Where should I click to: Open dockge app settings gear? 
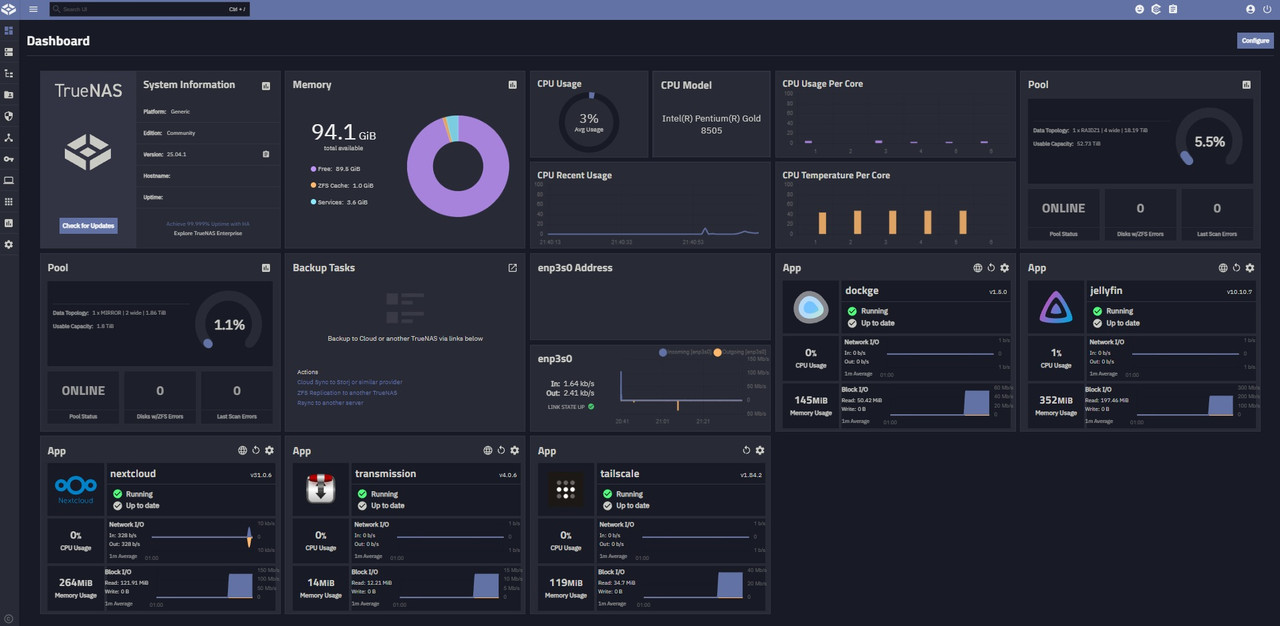(x=1005, y=268)
